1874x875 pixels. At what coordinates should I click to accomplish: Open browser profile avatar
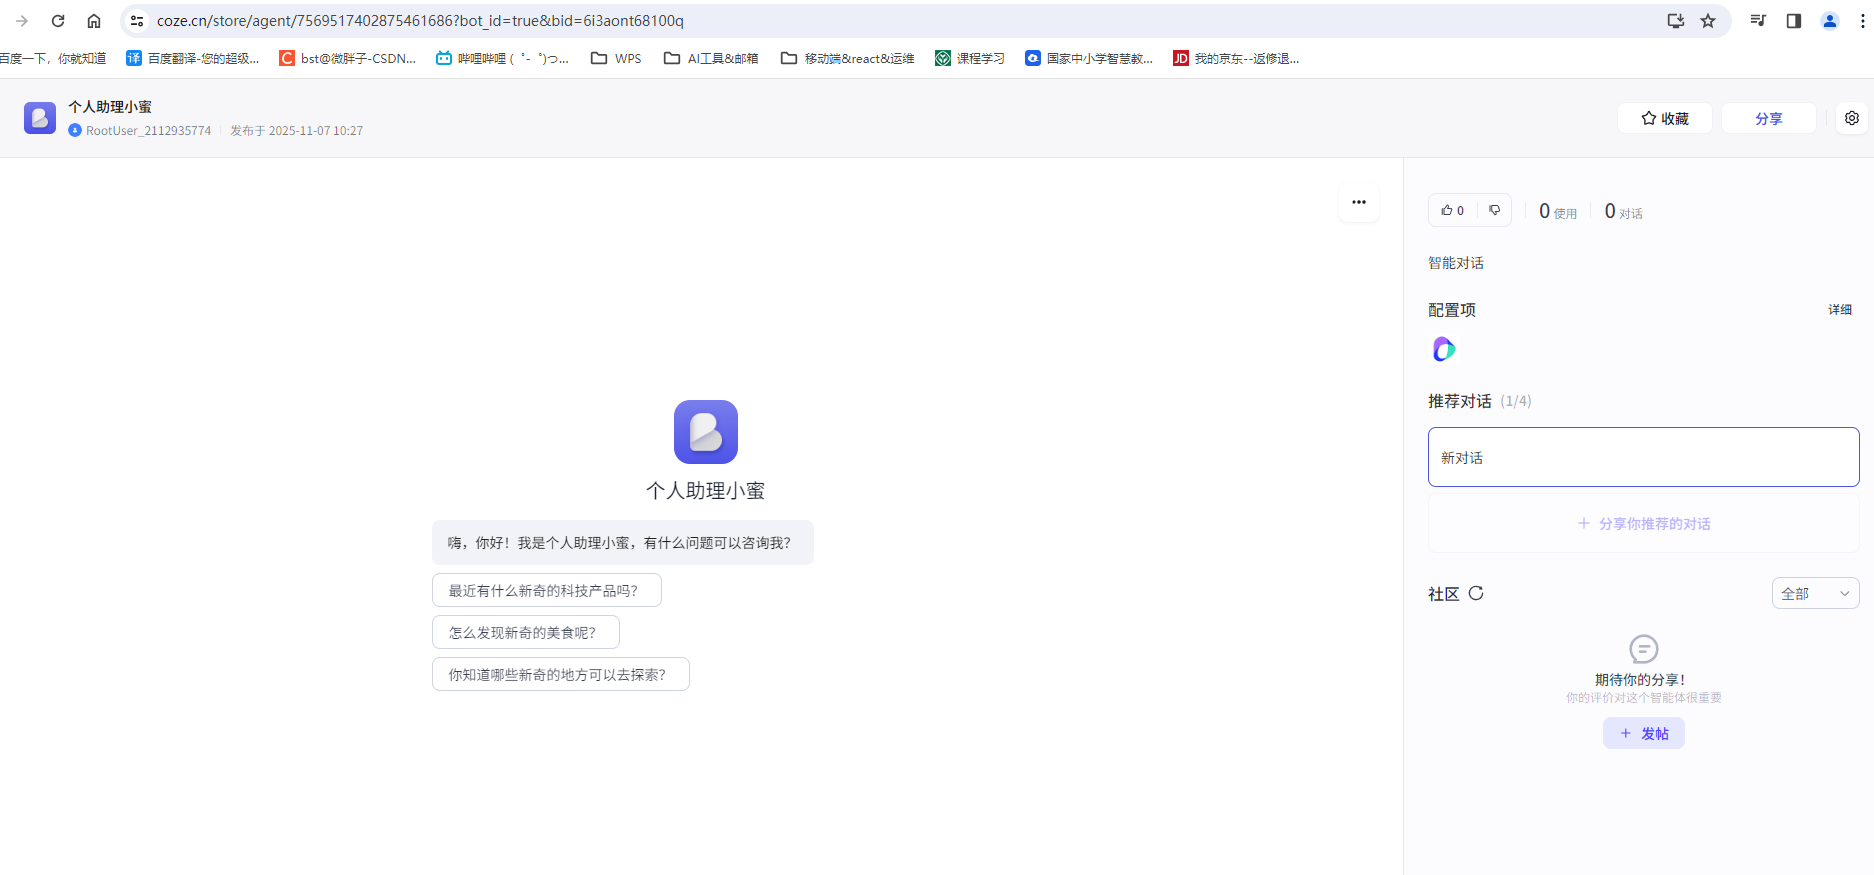click(1830, 21)
